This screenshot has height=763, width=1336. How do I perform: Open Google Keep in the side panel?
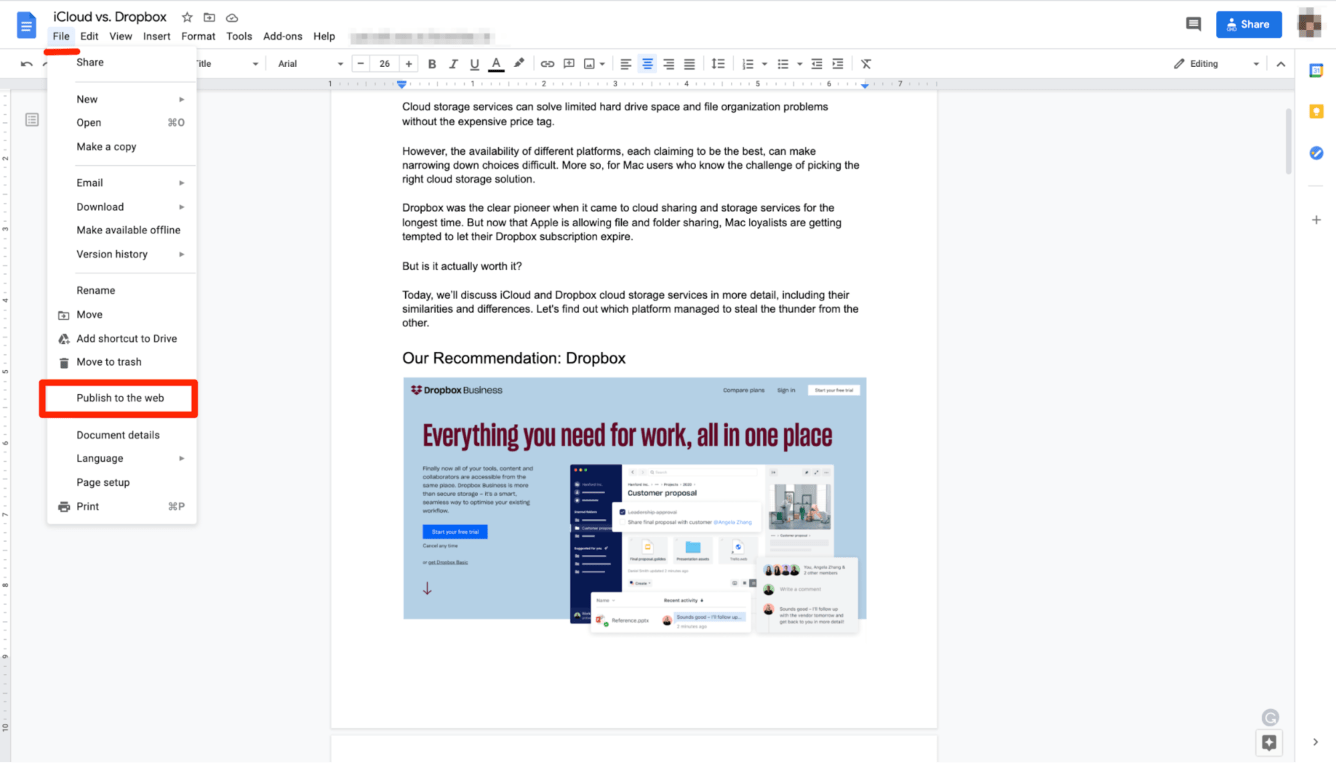click(1316, 111)
